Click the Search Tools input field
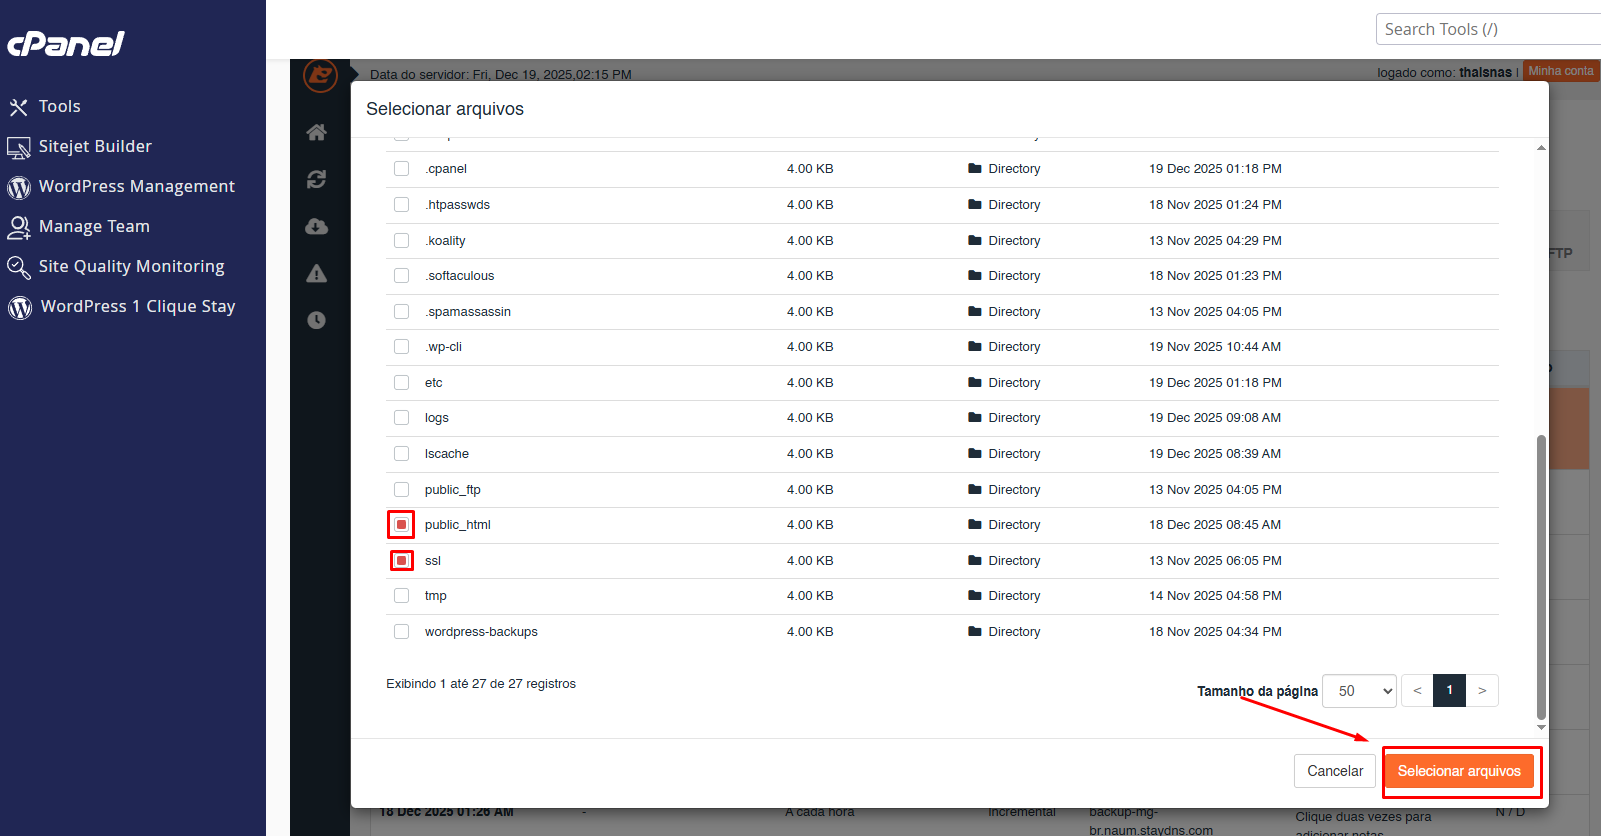This screenshot has width=1601, height=836. (x=1488, y=29)
